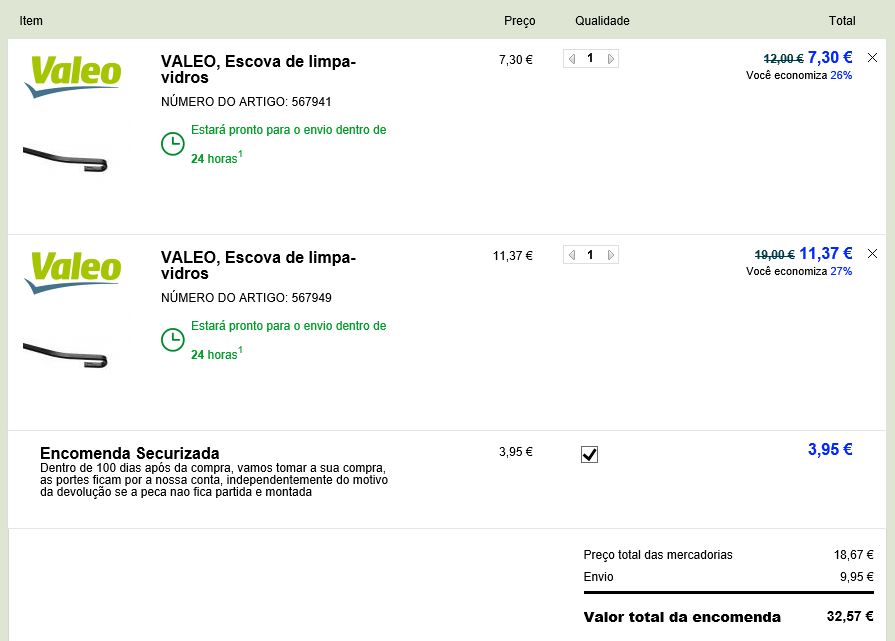Click the 27% savings text
The width and height of the screenshot is (895, 641).
click(x=840, y=271)
